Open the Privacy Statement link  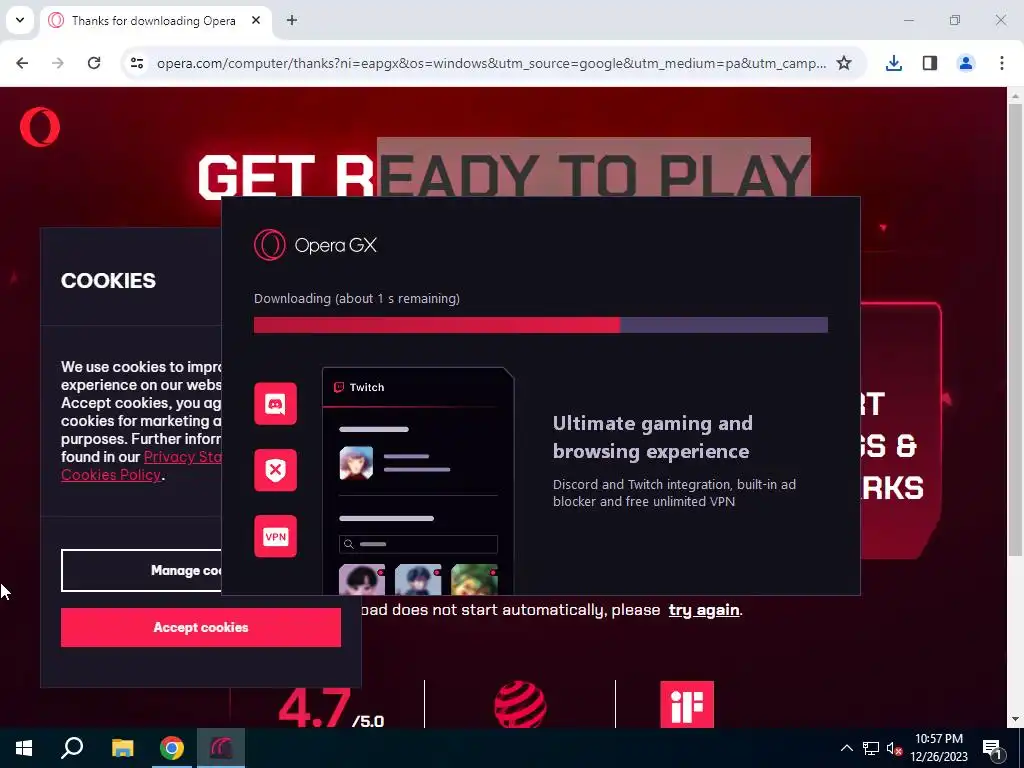[x=183, y=457]
